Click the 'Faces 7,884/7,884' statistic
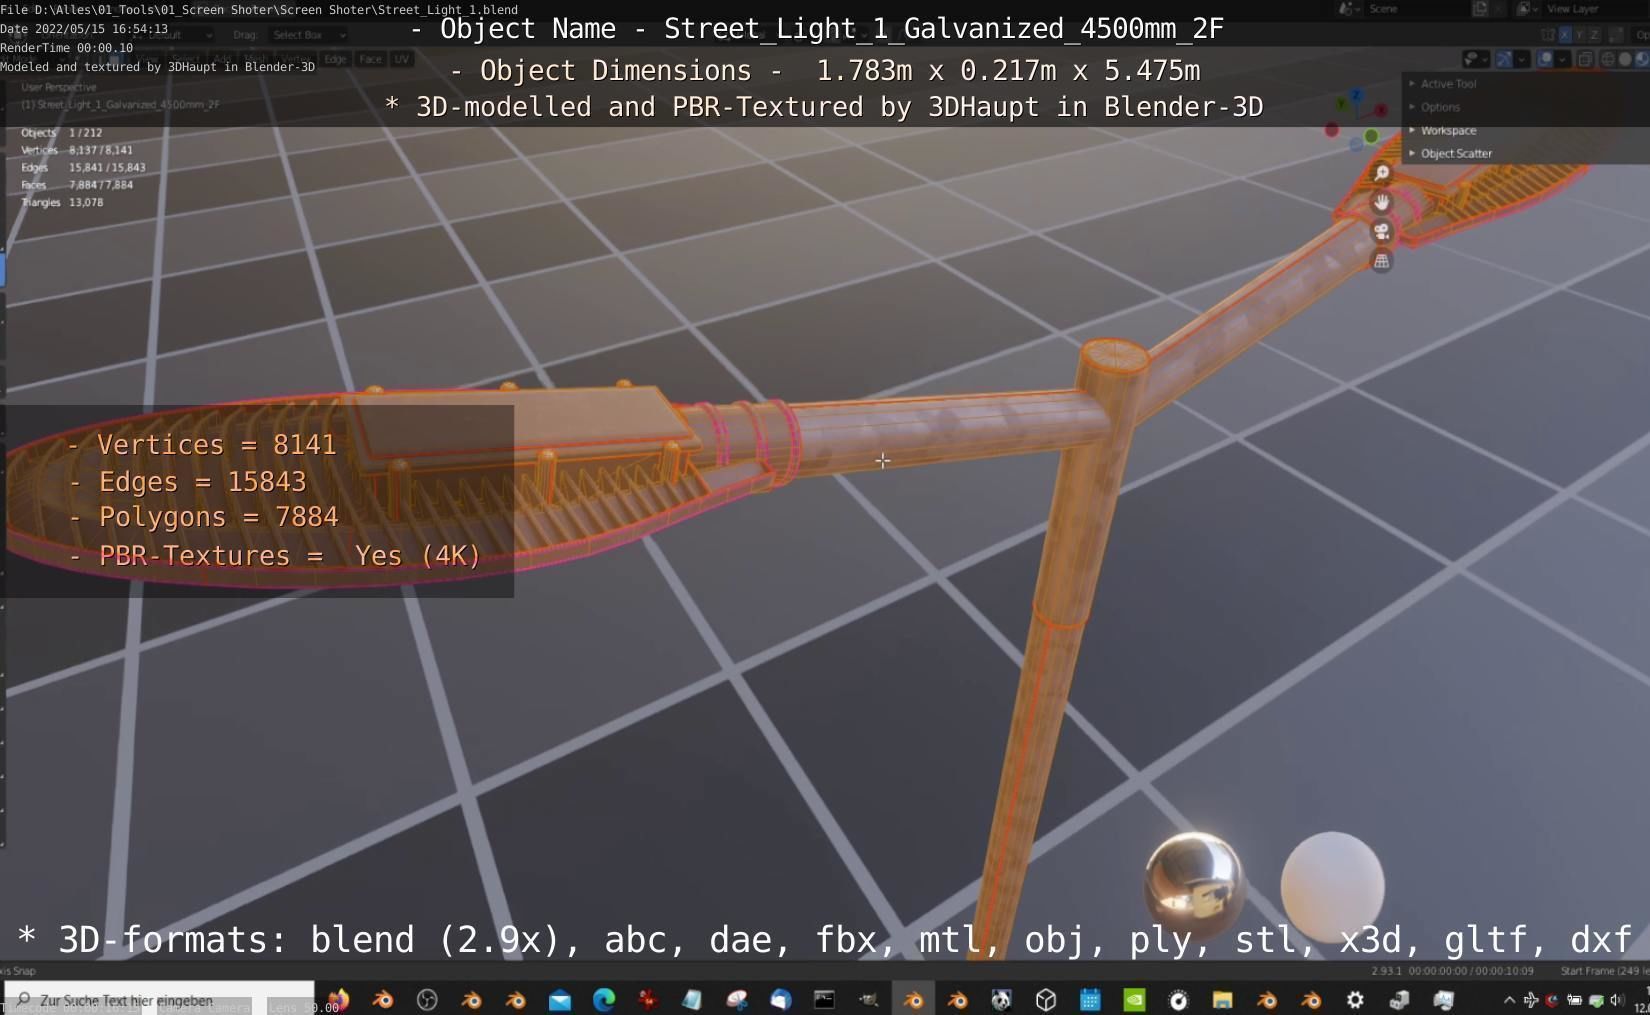This screenshot has width=1650, height=1015. [77, 185]
